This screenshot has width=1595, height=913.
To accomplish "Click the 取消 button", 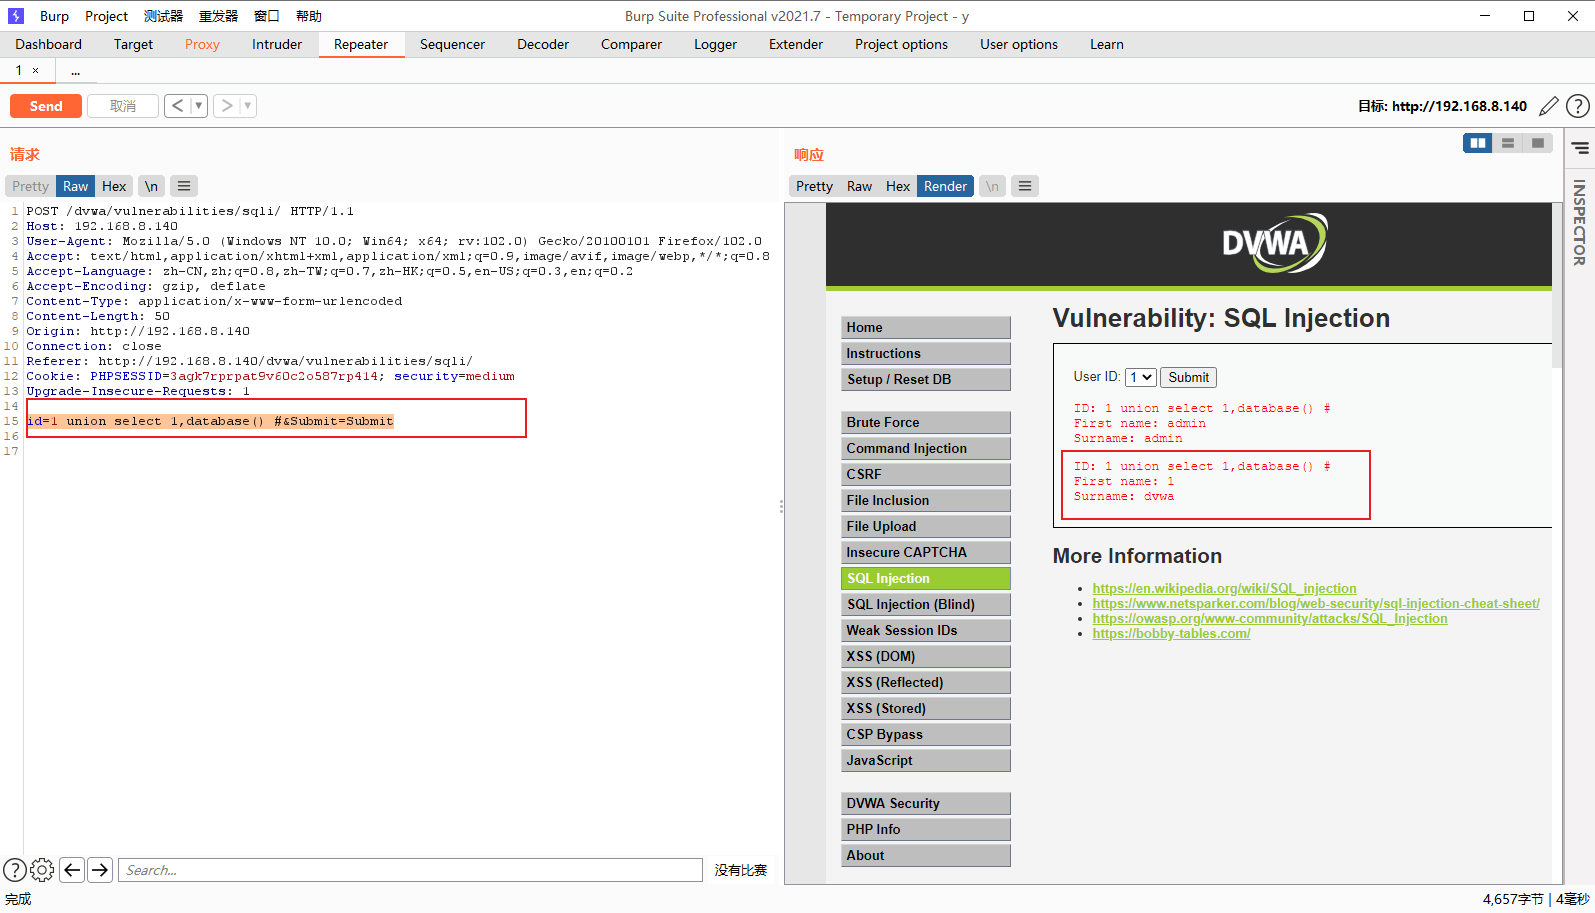I will pyautogui.click(x=123, y=106).
